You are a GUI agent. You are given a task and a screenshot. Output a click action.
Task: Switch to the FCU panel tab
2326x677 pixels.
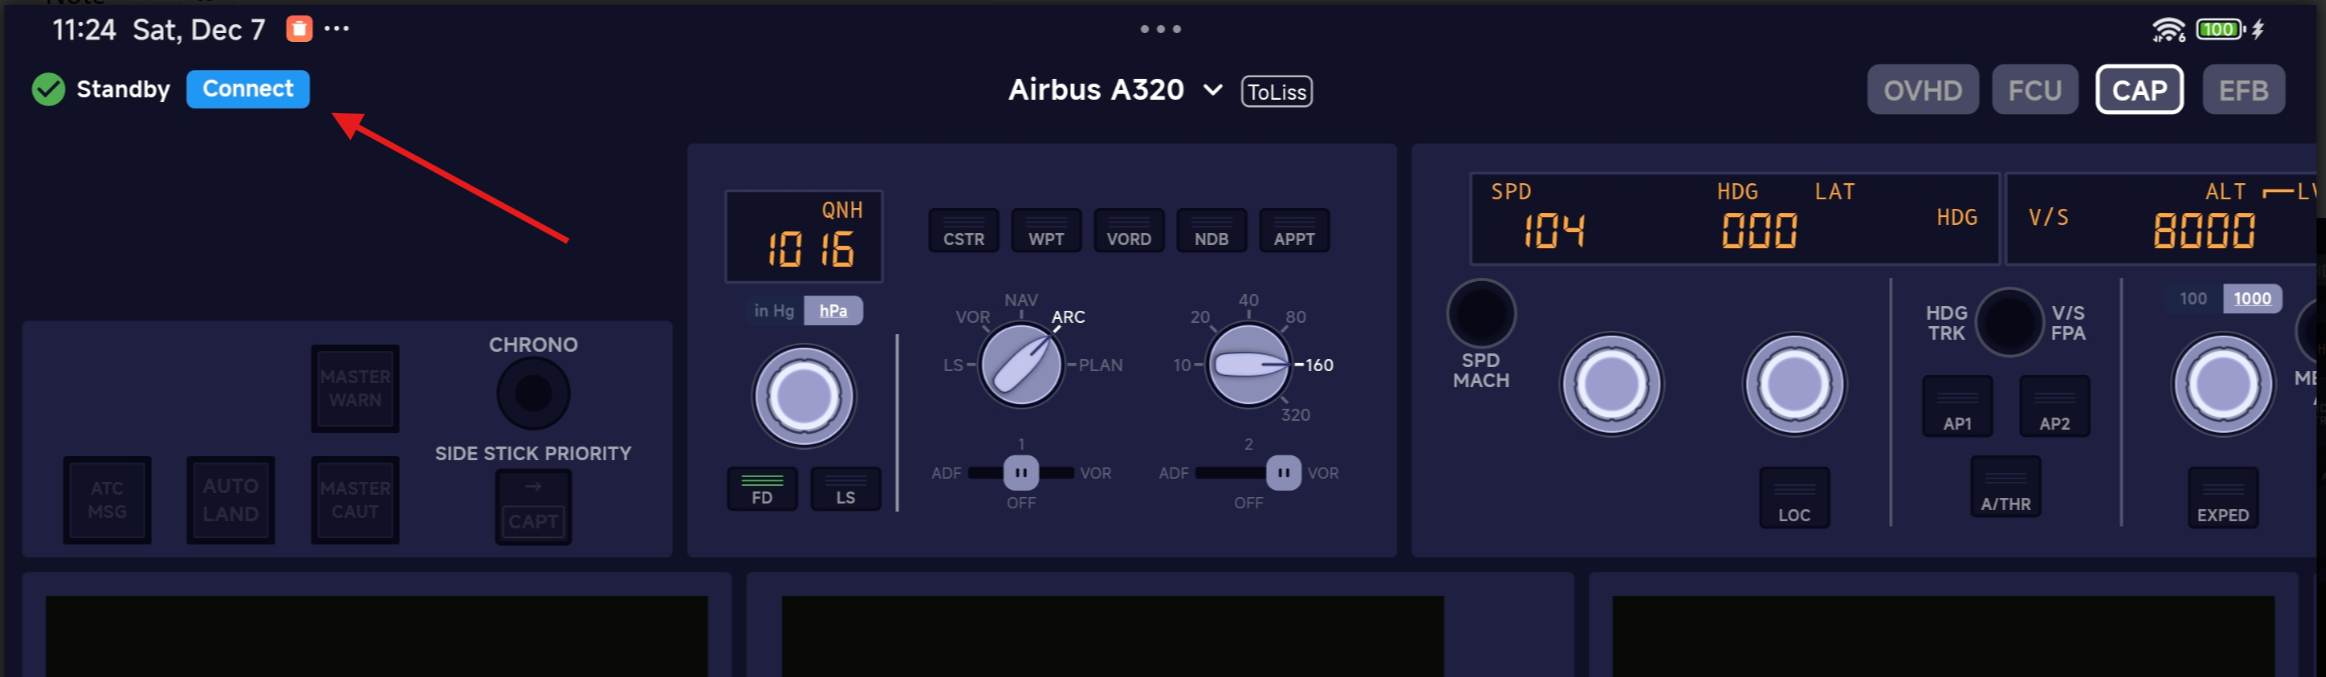tap(2034, 90)
